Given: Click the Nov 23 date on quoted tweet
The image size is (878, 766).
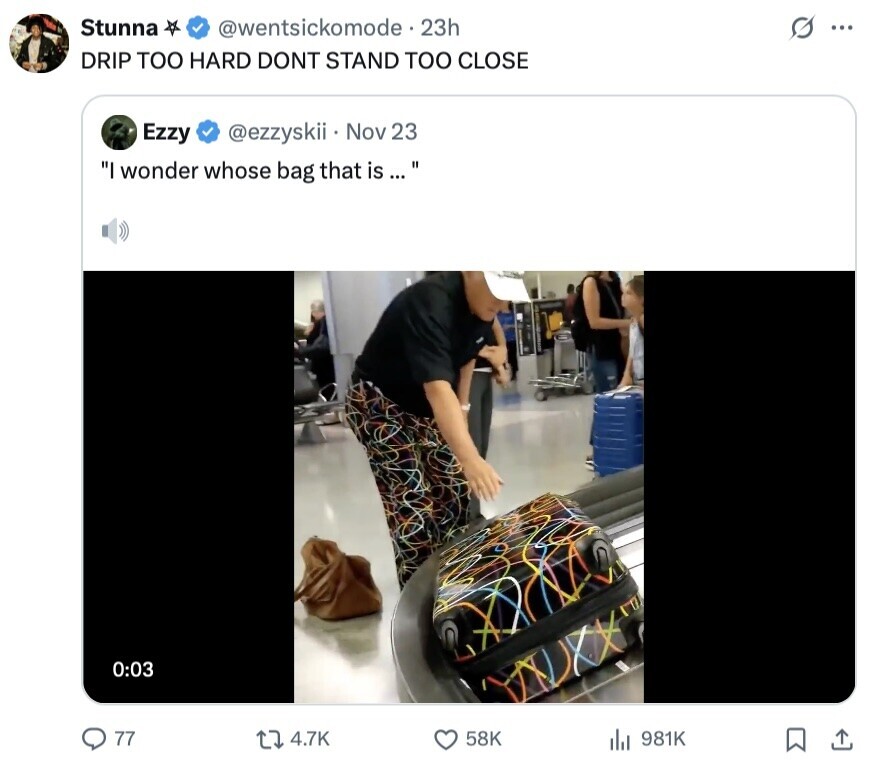Looking at the screenshot, I should pyautogui.click(x=381, y=132).
